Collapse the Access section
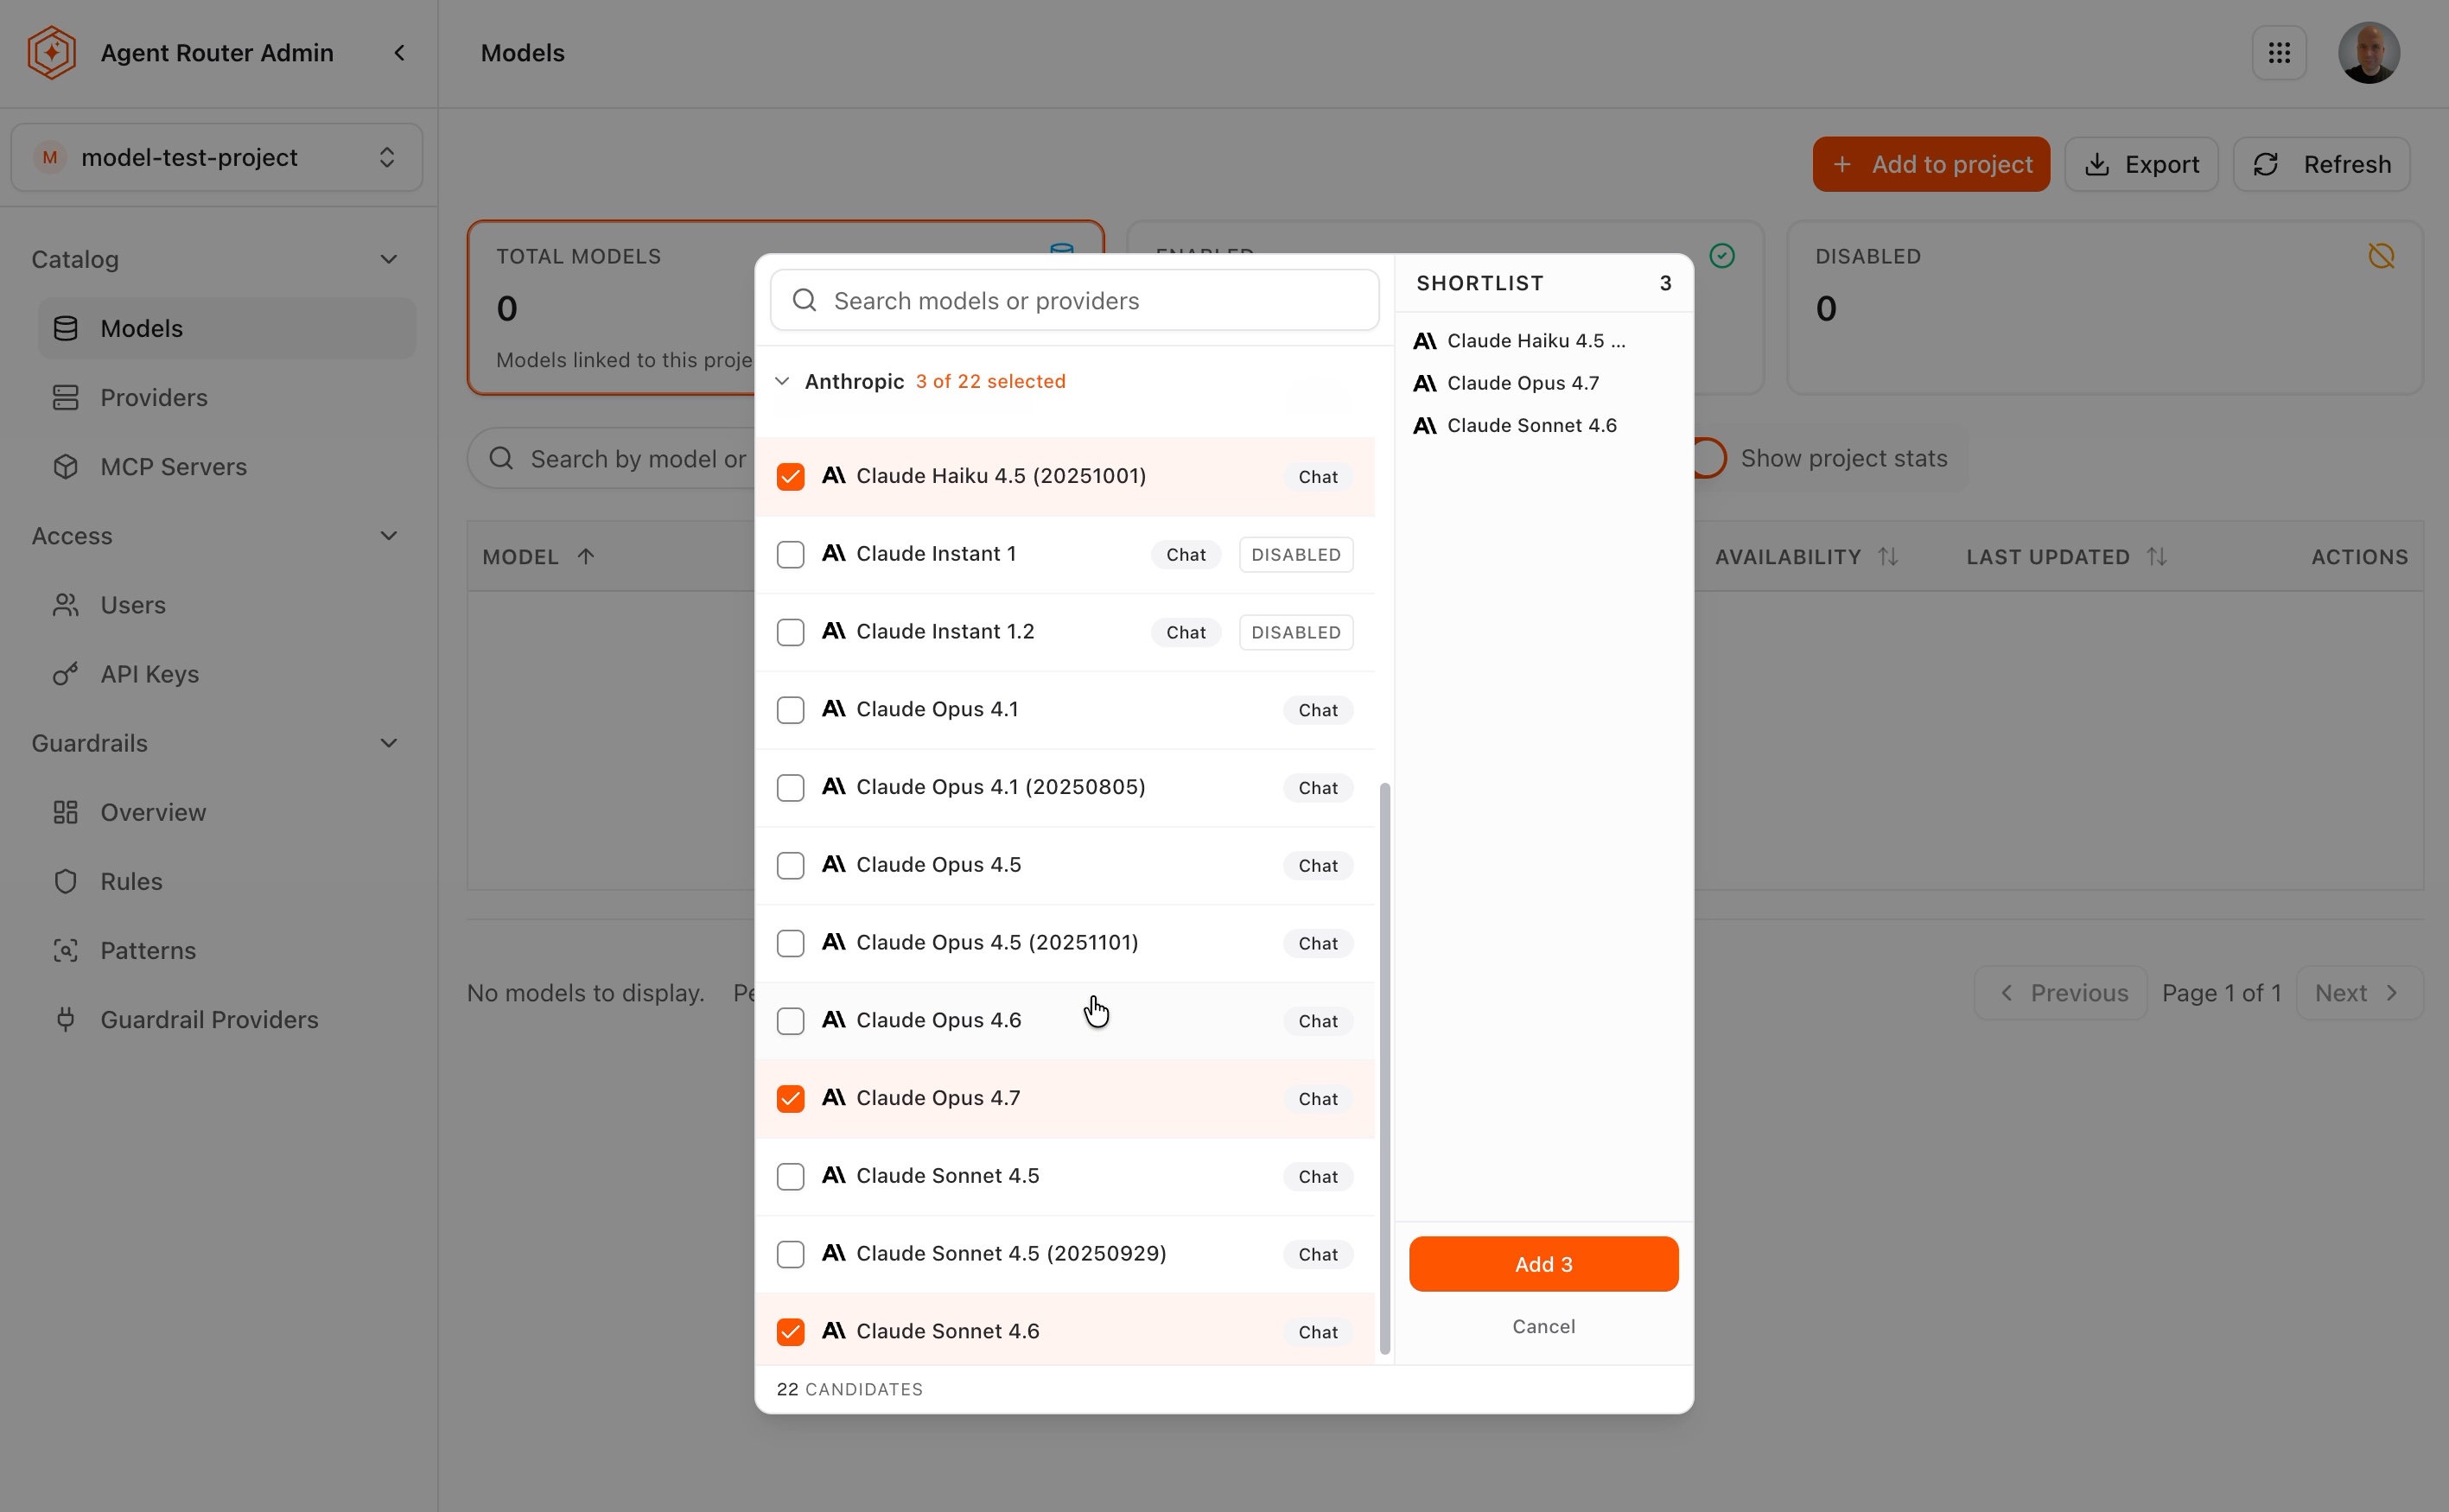The image size is (2449, 1512). click(389, 536)
